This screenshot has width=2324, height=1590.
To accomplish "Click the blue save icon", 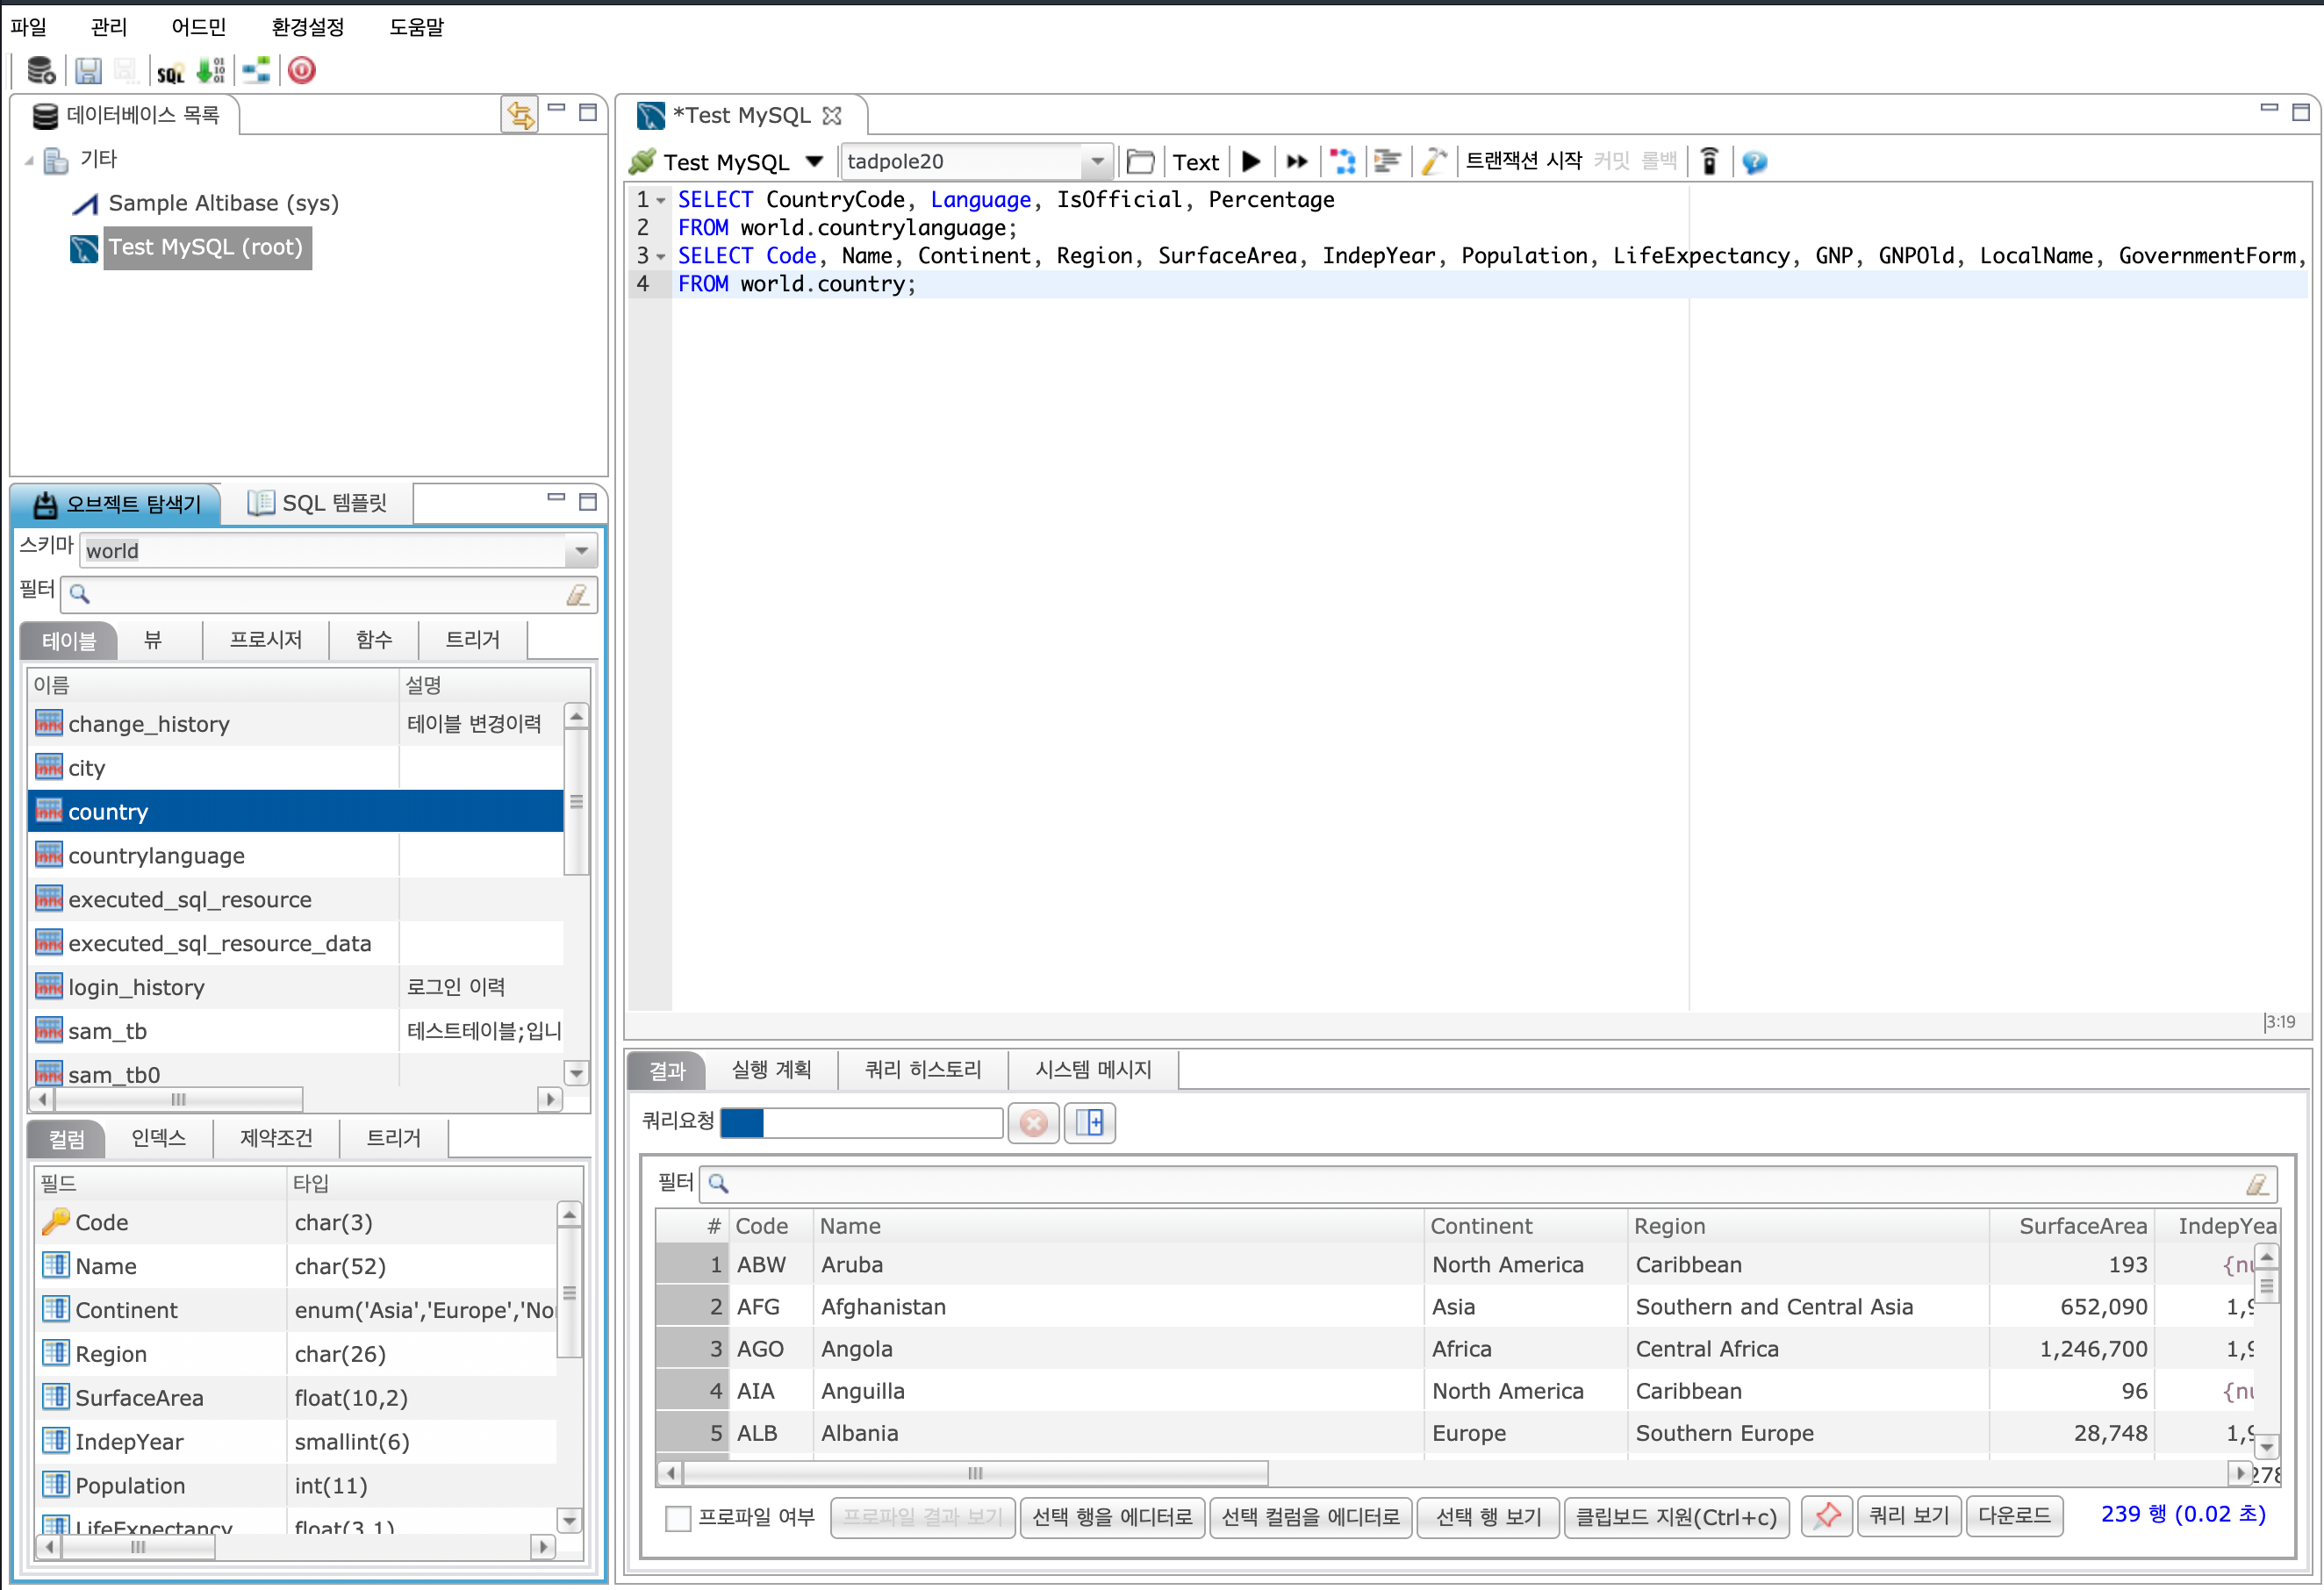I will [x=88, y=70].
